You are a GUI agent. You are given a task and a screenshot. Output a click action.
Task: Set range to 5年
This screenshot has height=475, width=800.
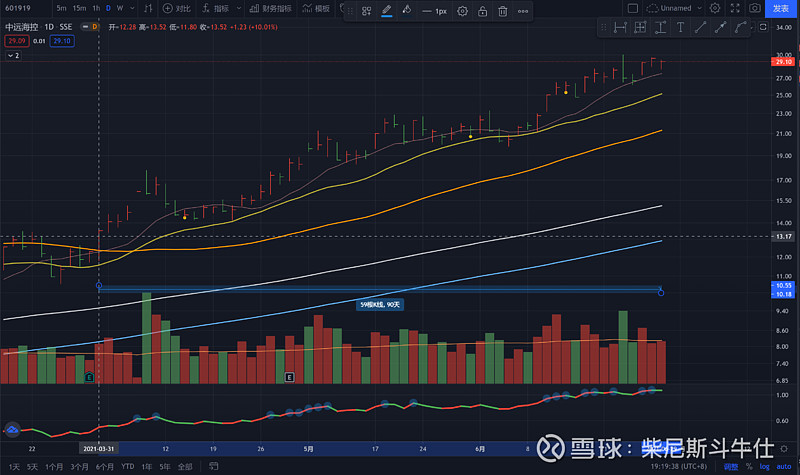(x=165, y=466)
